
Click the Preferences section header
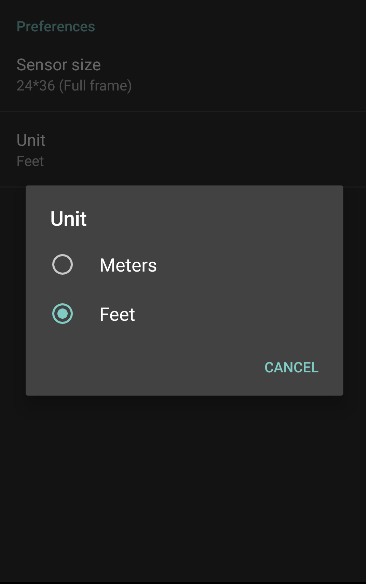[x=56, y=26]
